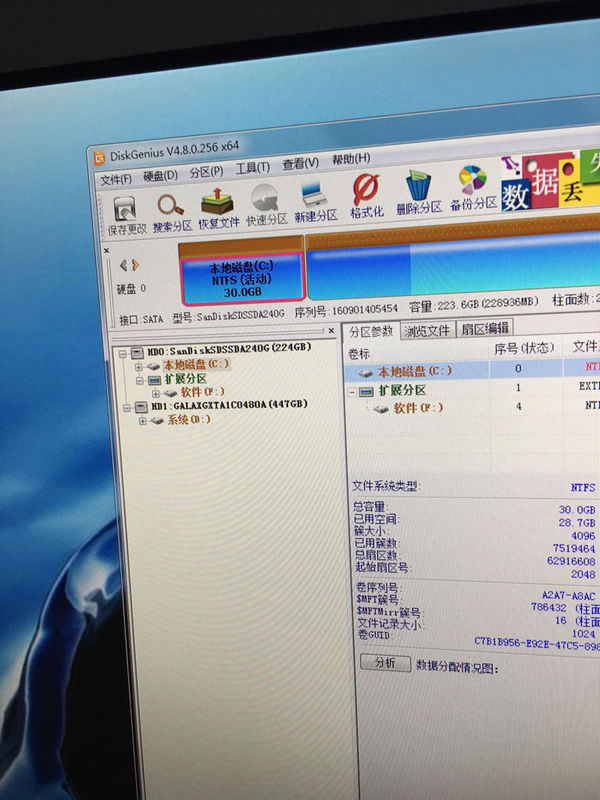Screen dimensions: 600x800
Task: Open the 工具(T) menu
Action: (x=253, y=168)
